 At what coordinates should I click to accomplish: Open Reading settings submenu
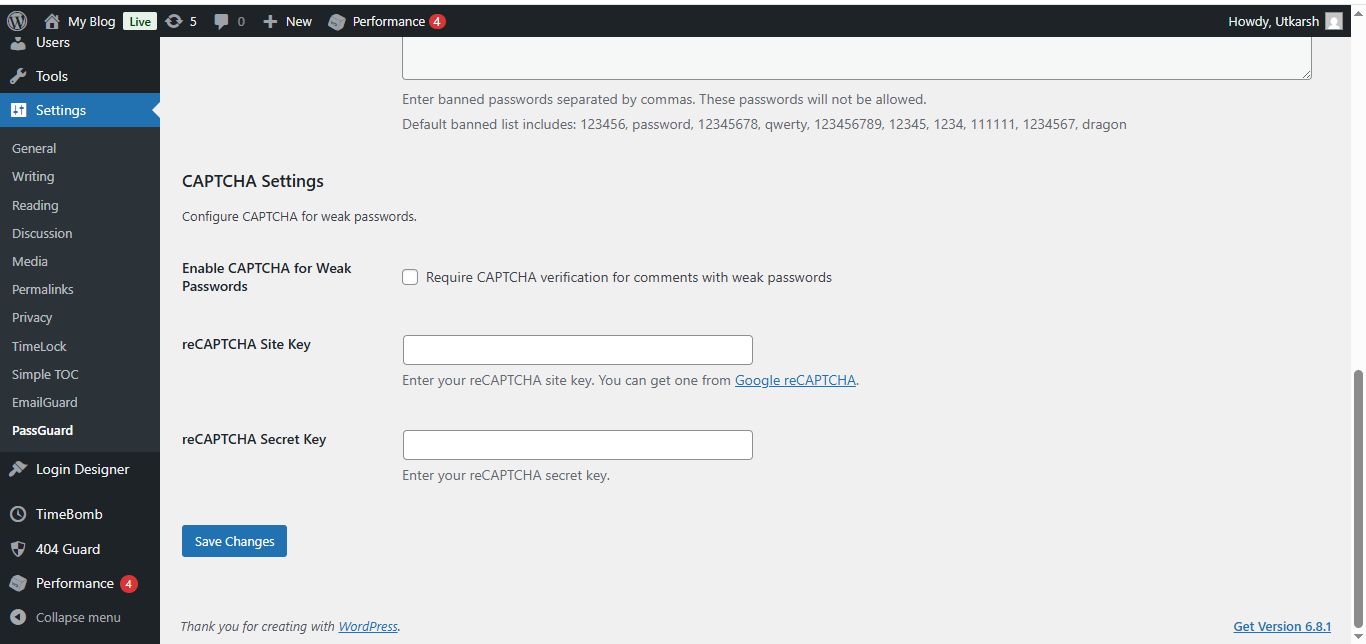coord(35,205)
